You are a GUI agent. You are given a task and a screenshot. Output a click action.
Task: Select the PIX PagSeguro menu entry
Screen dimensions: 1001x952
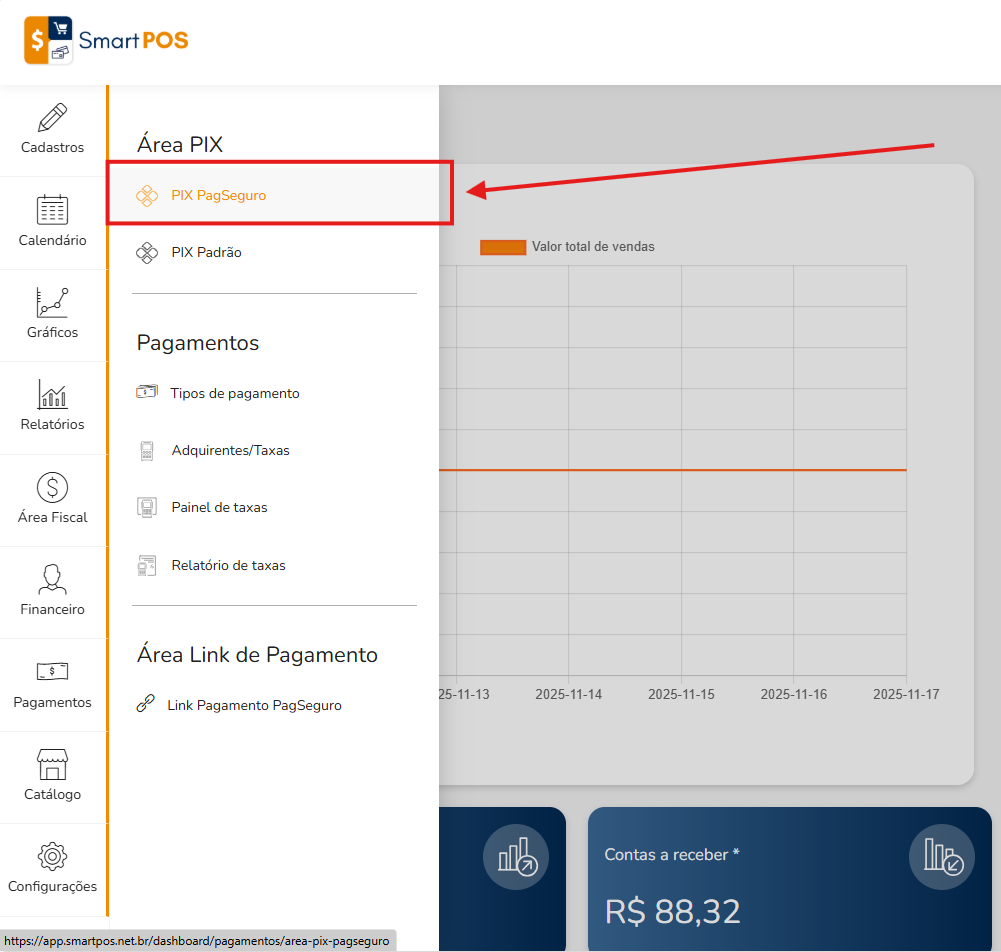[x=274, y=195]
